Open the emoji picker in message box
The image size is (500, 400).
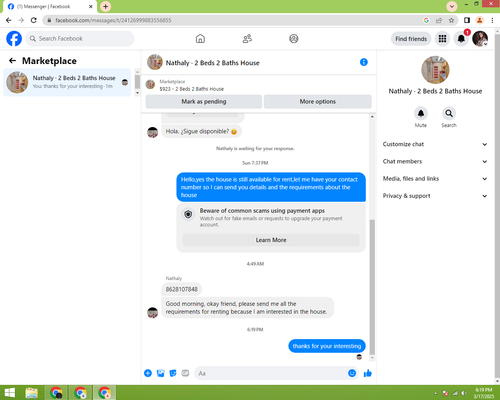coord(352,373)
